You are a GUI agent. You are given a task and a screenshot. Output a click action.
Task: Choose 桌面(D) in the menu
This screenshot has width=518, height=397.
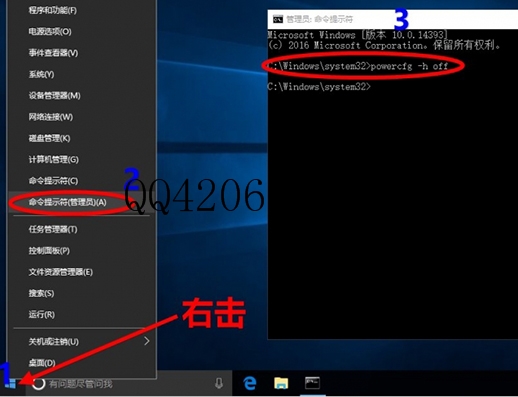click(x=42, y=362)
